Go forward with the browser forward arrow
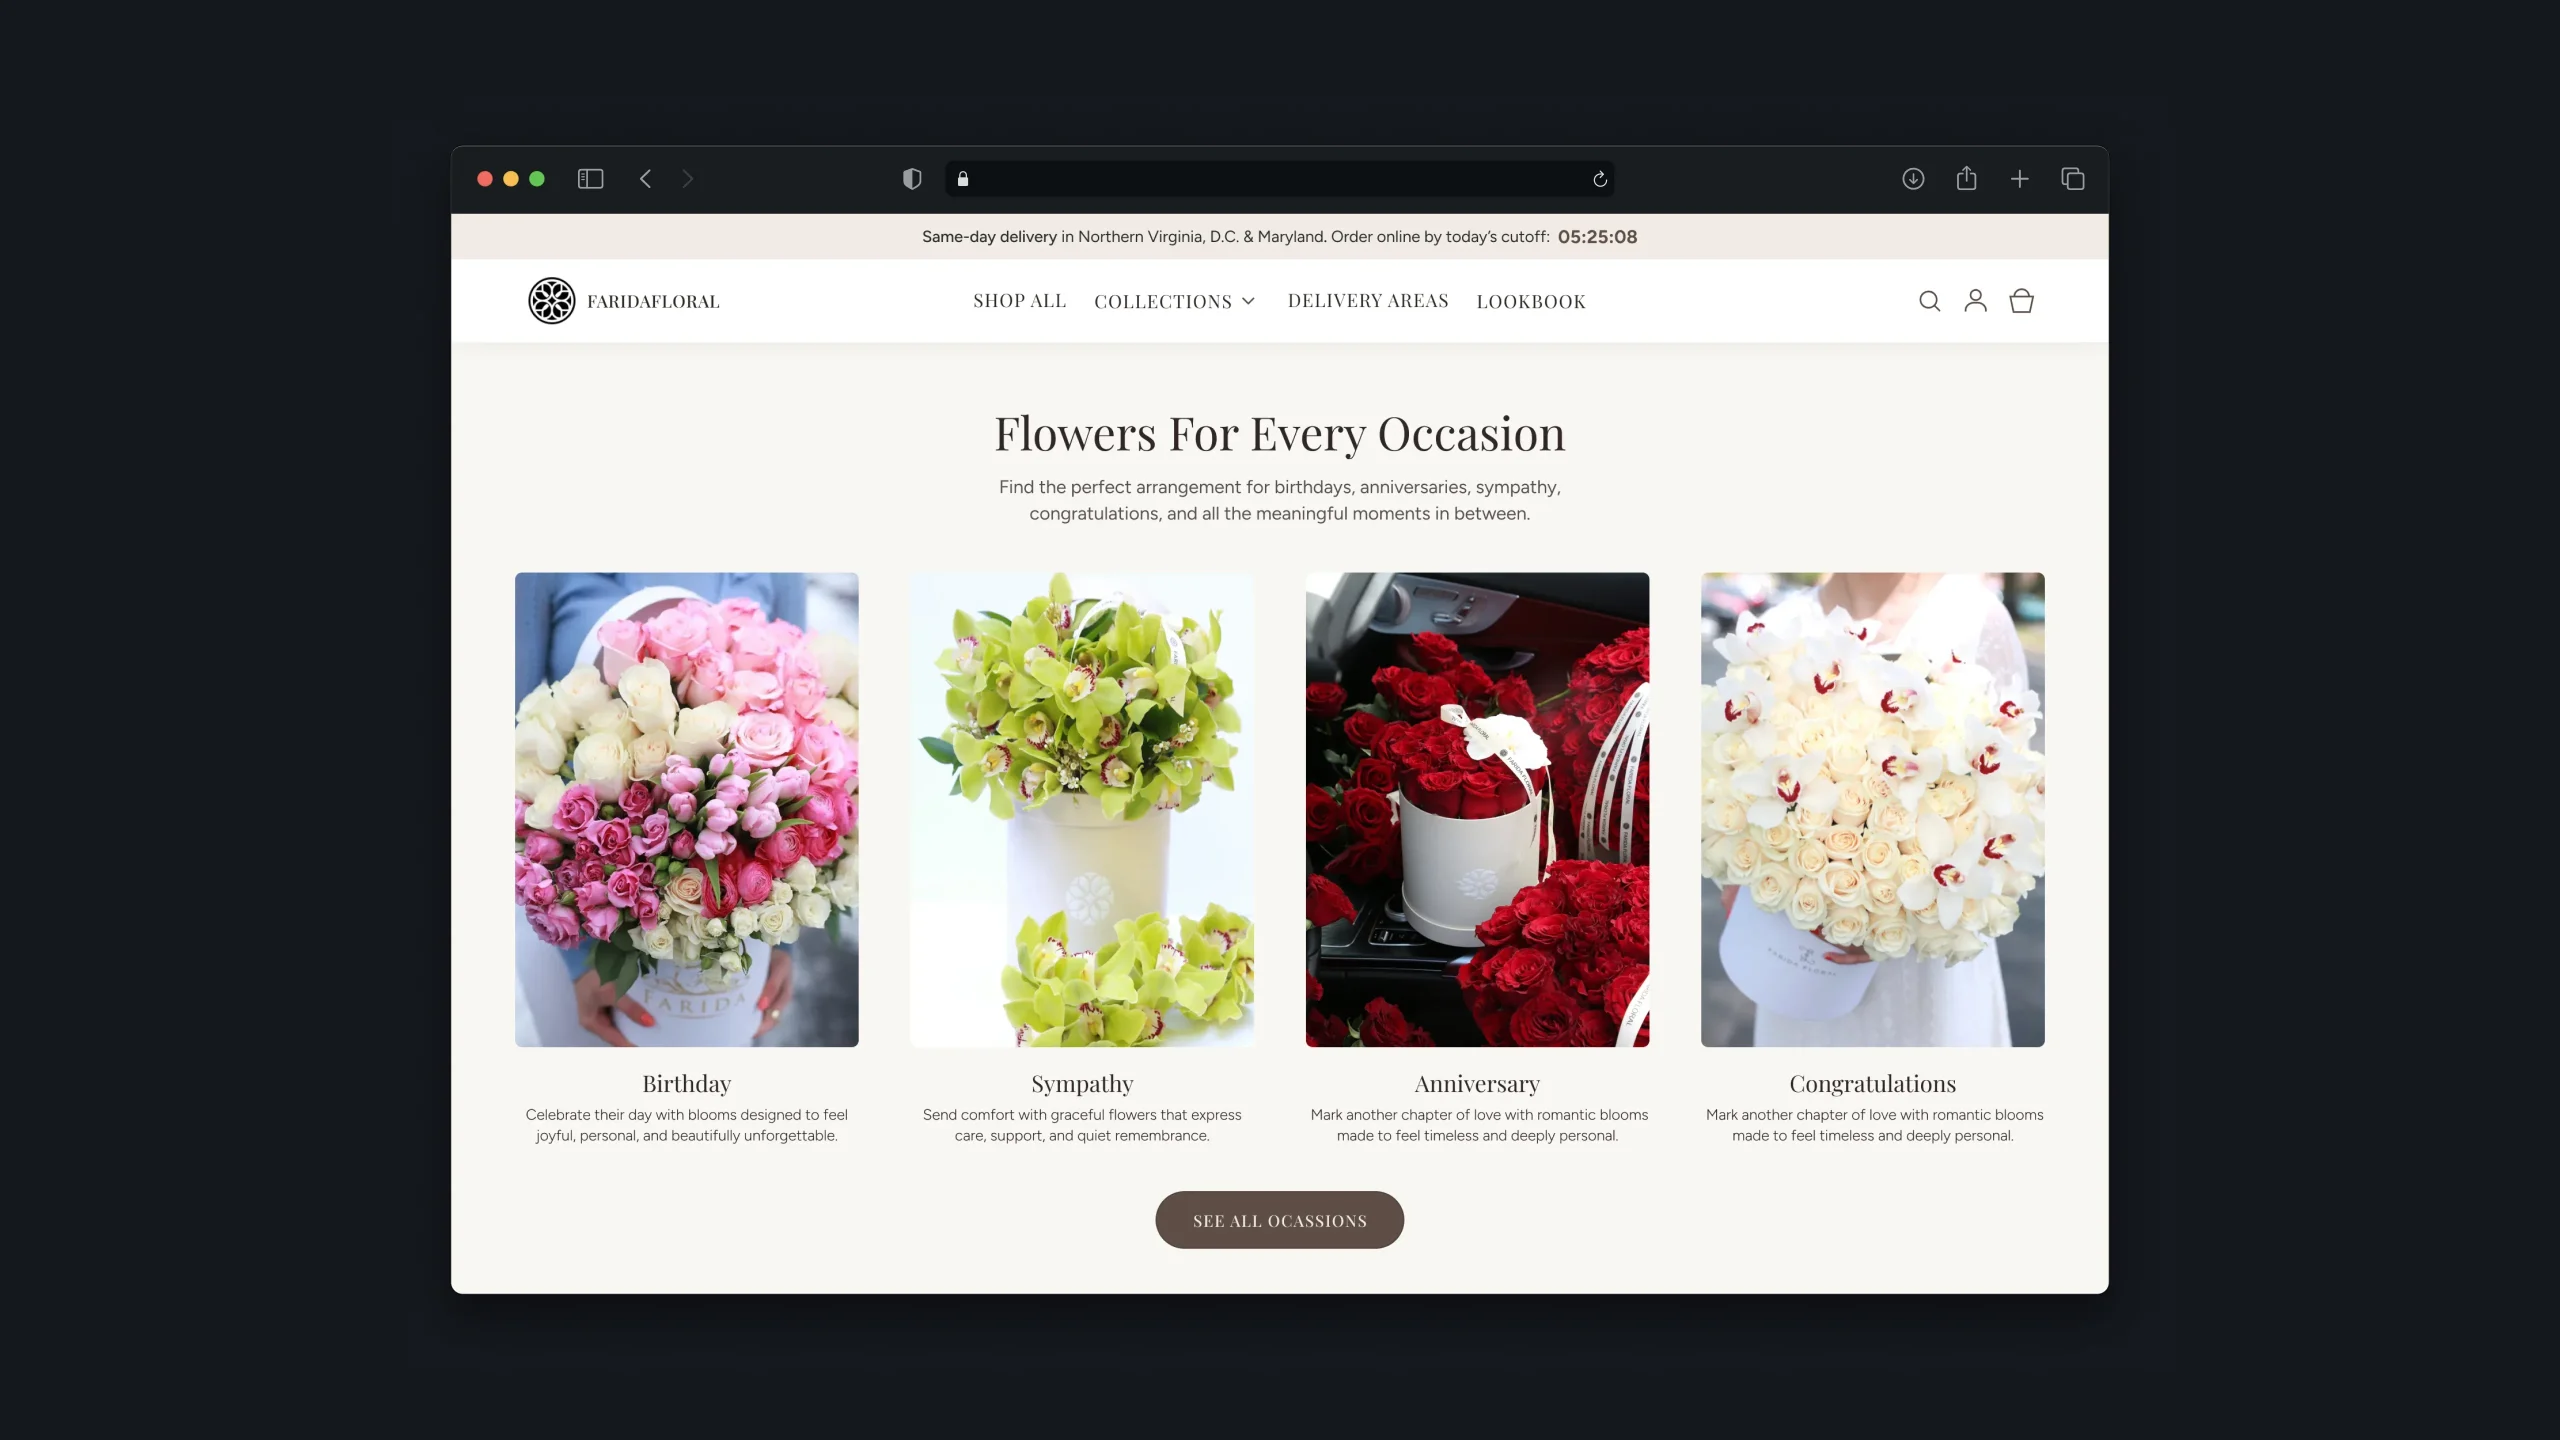2560x1440 pixels. [687, 179]
